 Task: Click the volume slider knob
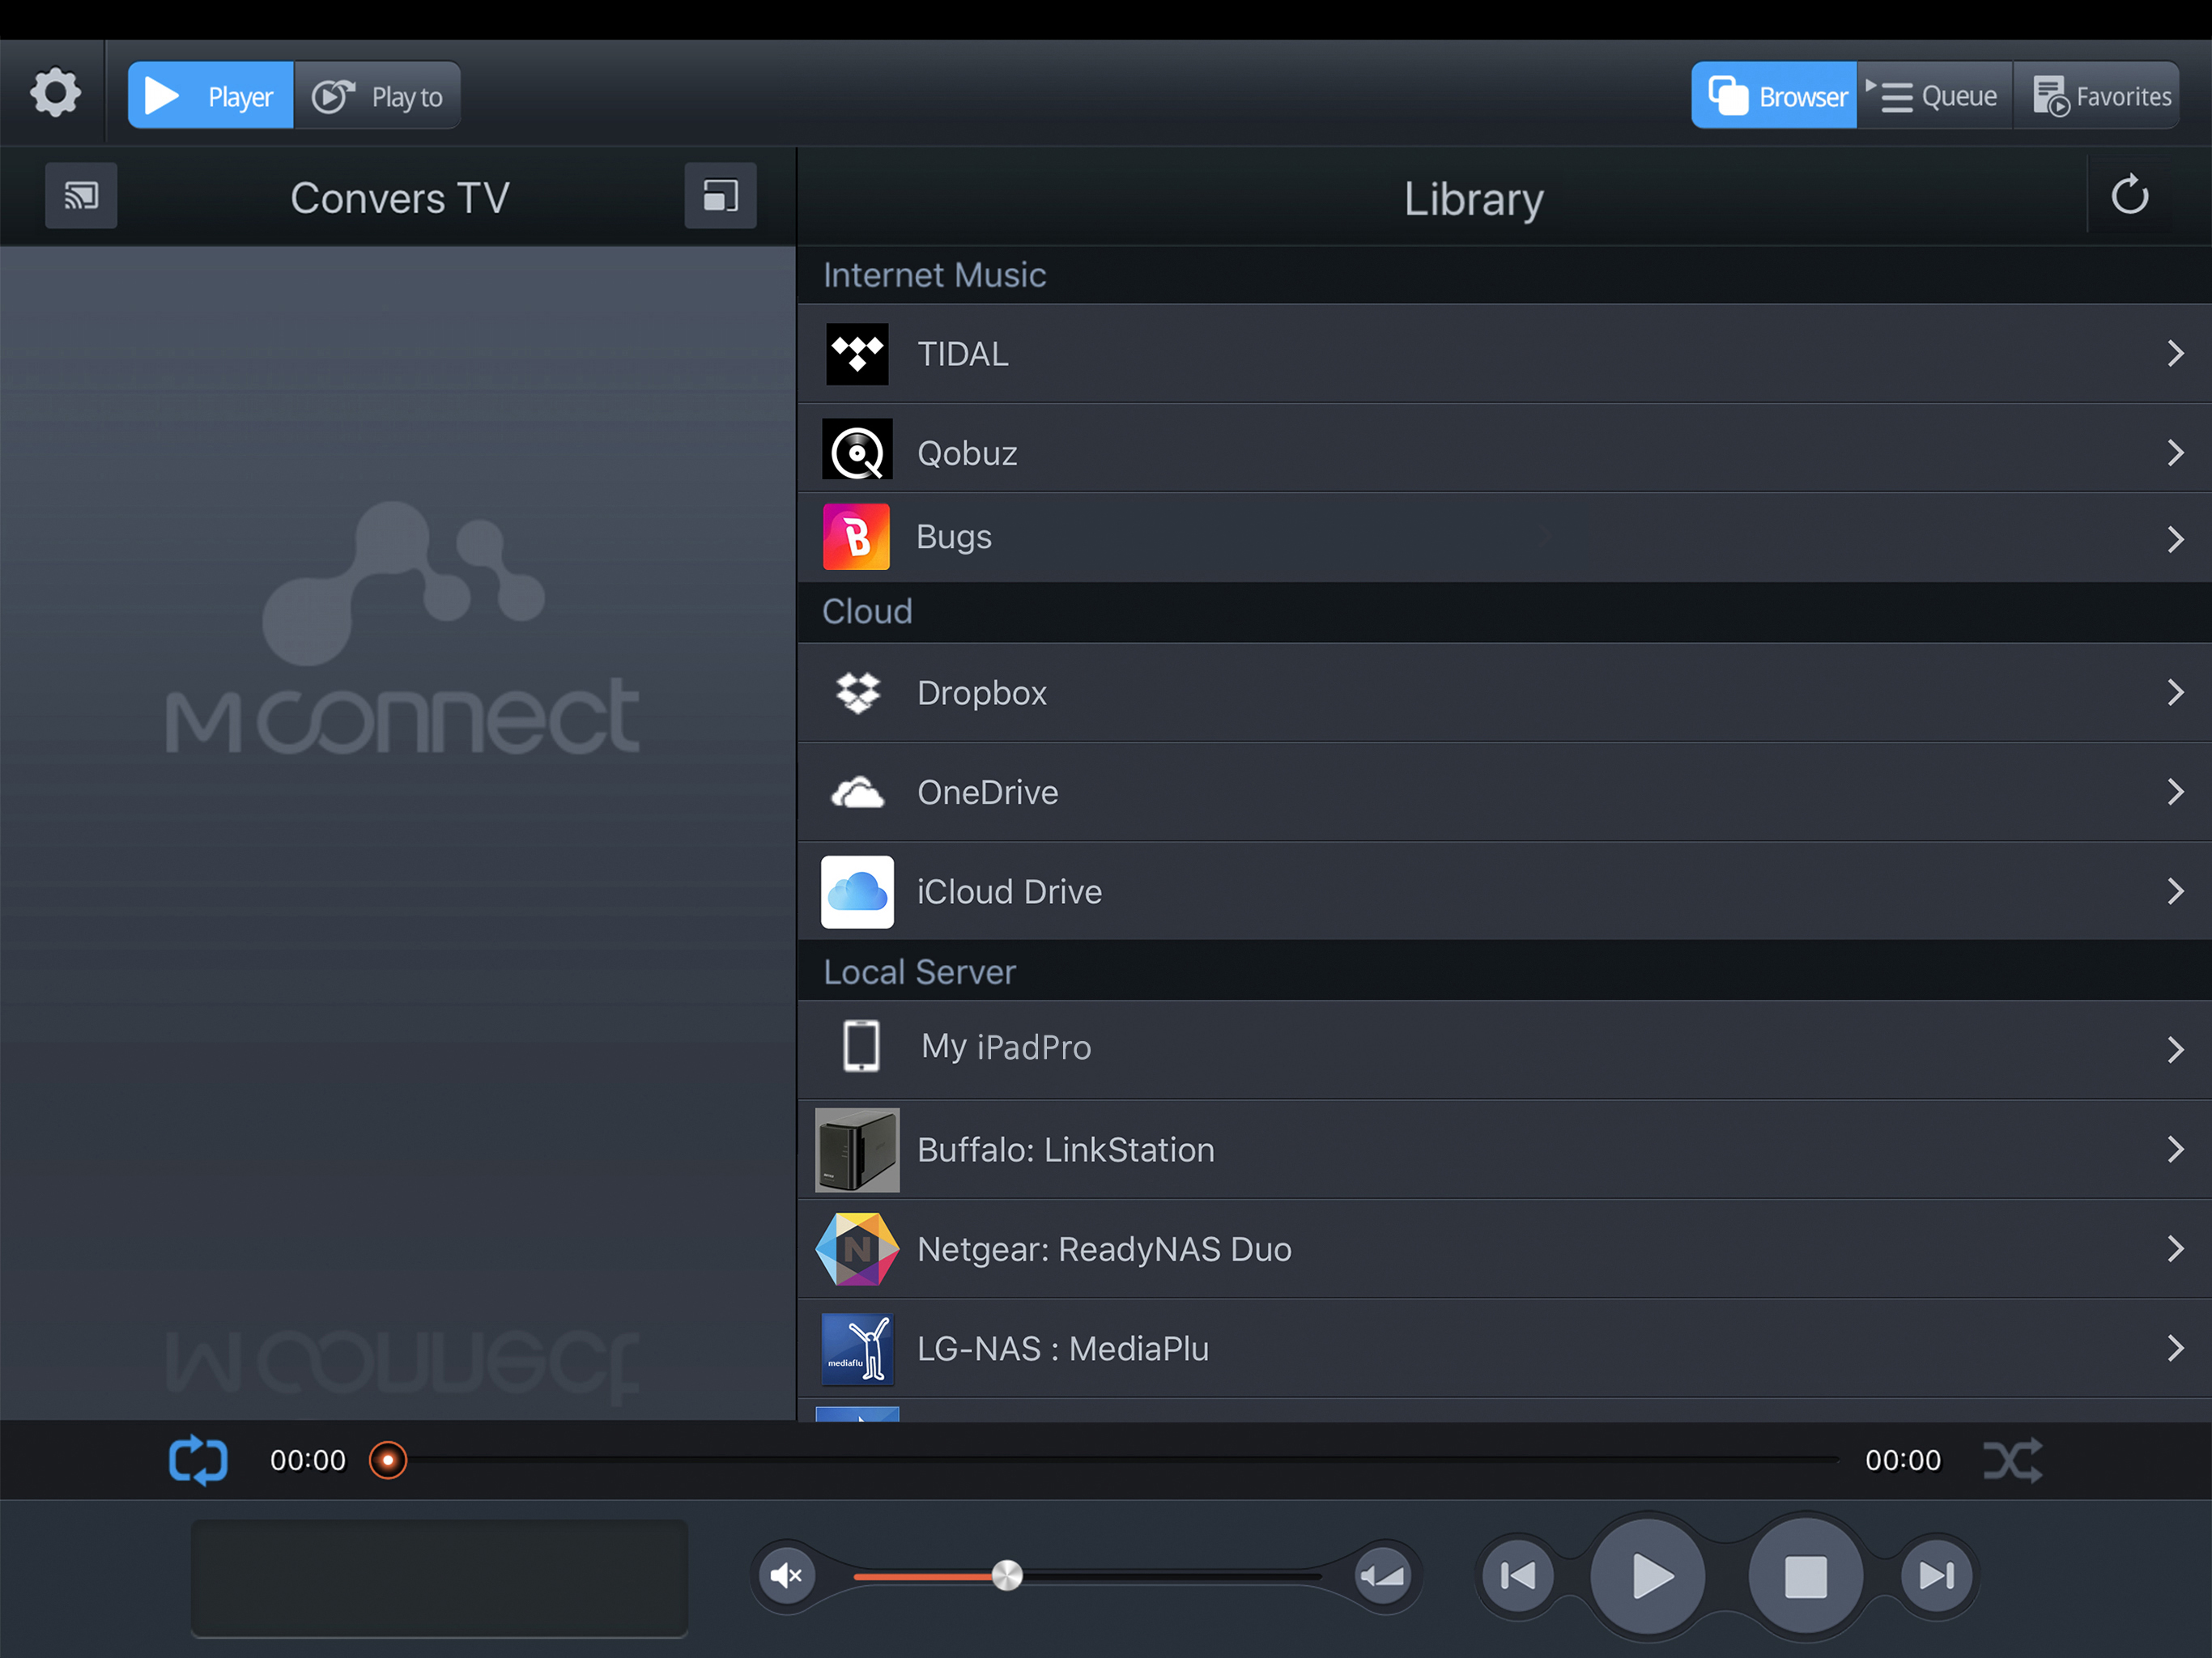(1007, 1576)
